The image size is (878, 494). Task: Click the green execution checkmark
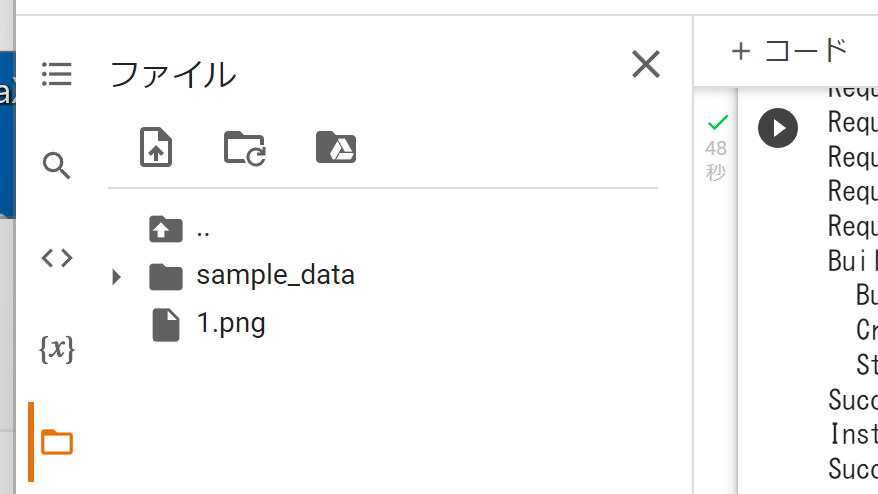[717, 122]
